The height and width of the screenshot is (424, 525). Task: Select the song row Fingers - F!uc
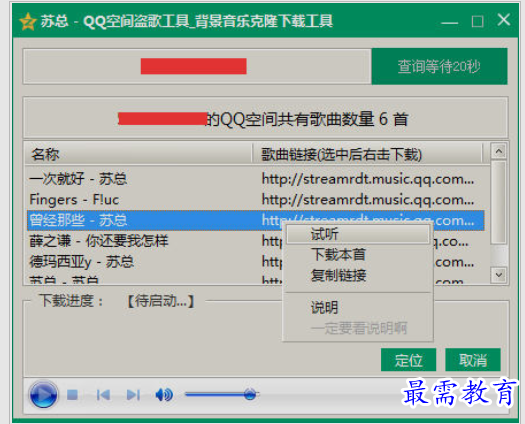click(256, 200)
